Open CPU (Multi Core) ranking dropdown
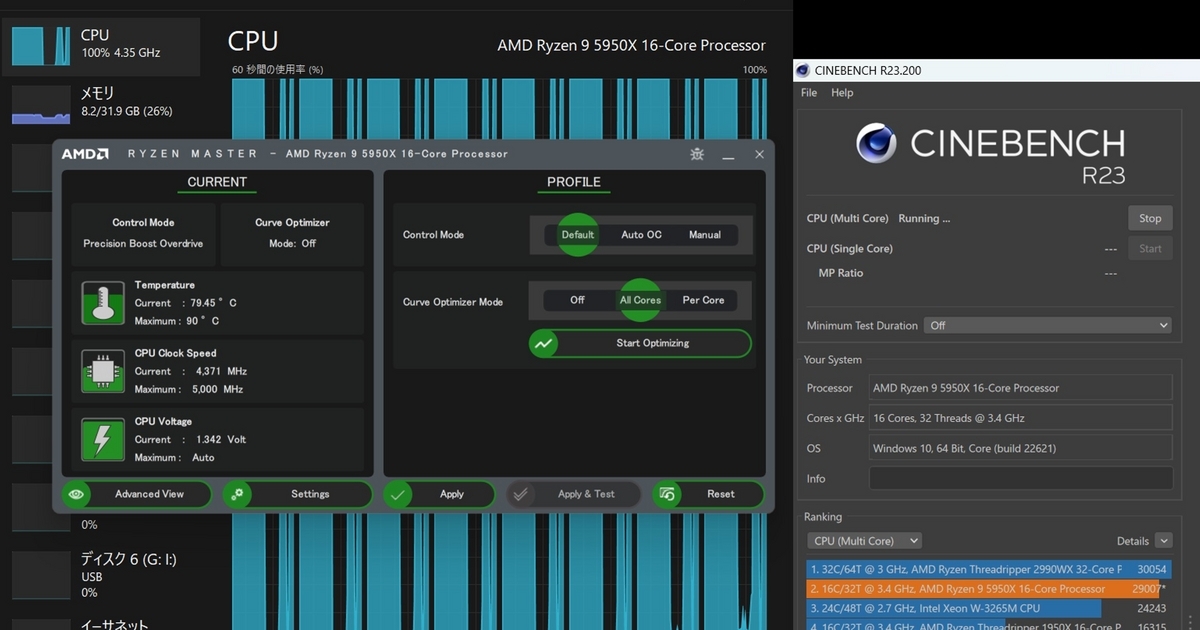Screen dimensions: 1200x630 coord(865,541)
